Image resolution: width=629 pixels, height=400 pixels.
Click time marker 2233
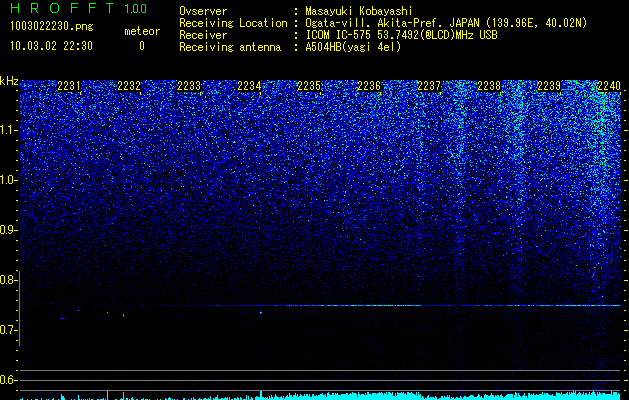[189, 86]
